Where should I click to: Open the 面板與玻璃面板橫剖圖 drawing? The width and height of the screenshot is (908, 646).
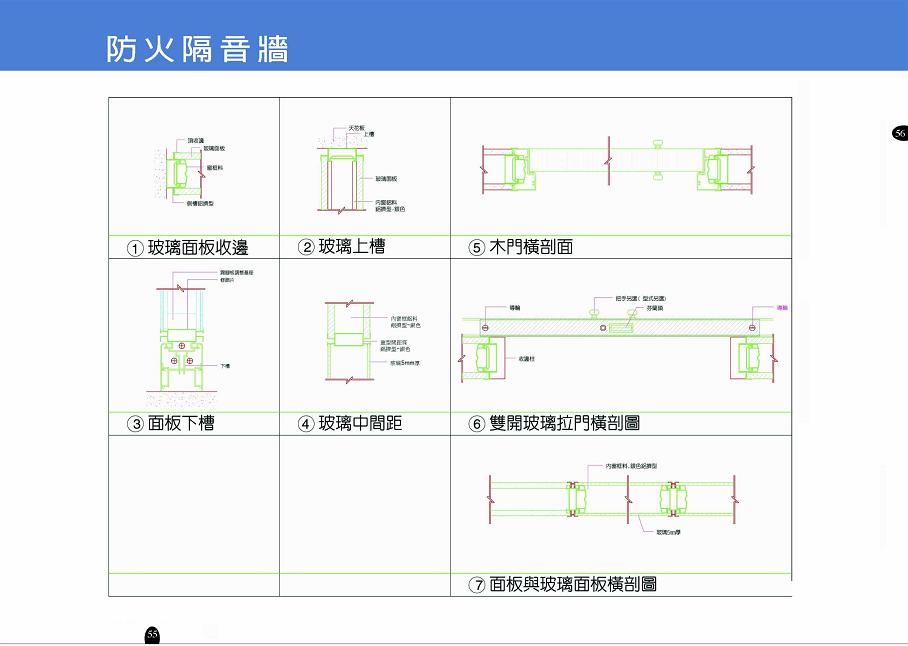614,497
